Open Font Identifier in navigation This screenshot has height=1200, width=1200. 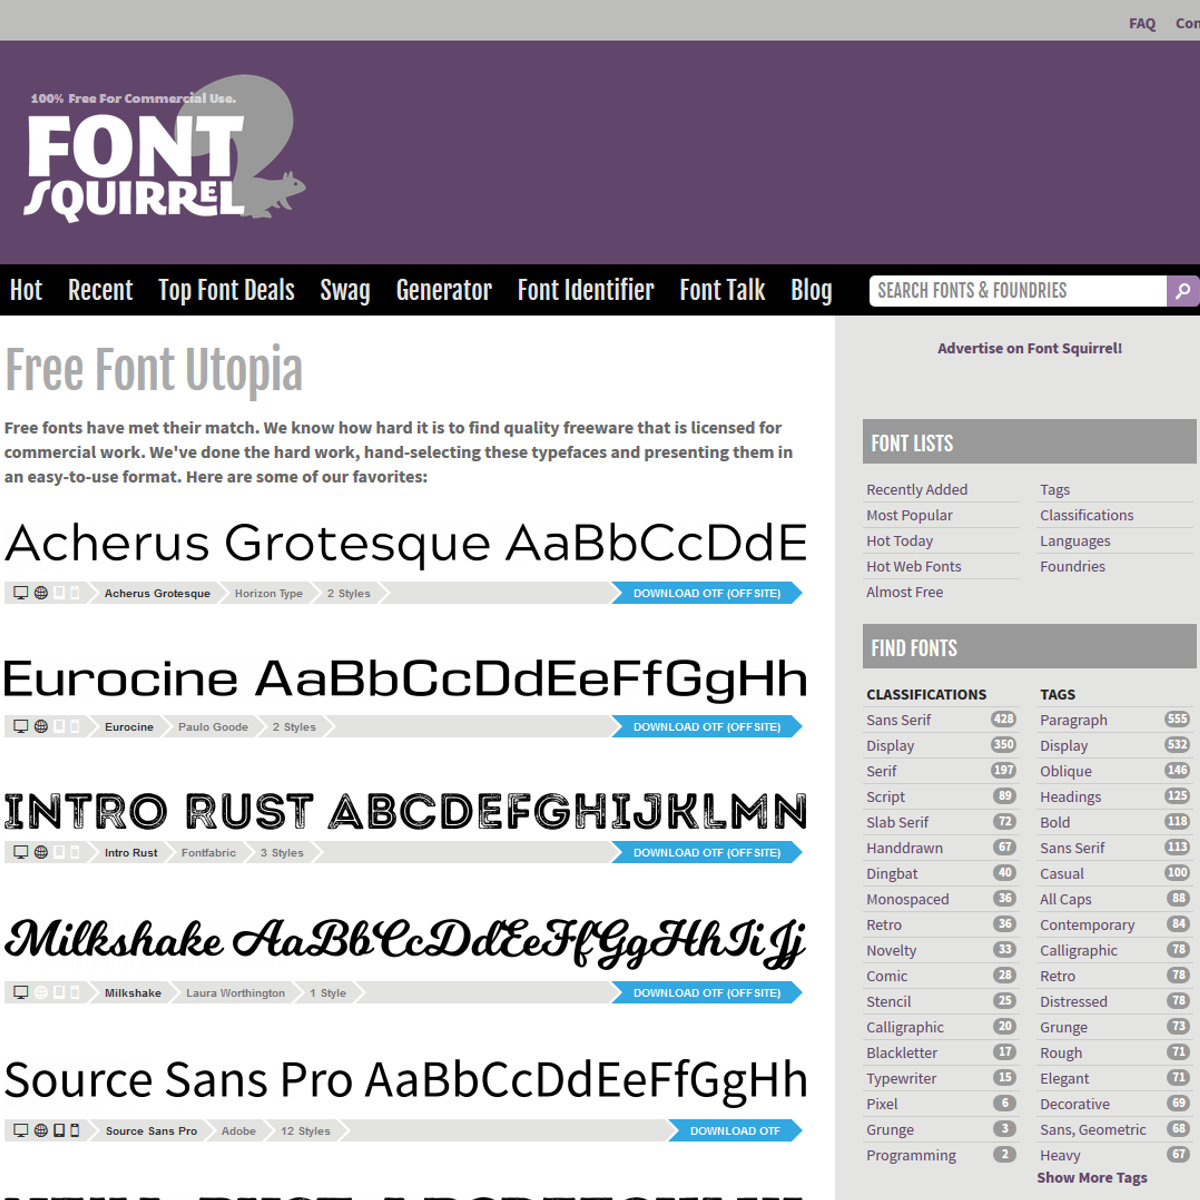[586, 290]
